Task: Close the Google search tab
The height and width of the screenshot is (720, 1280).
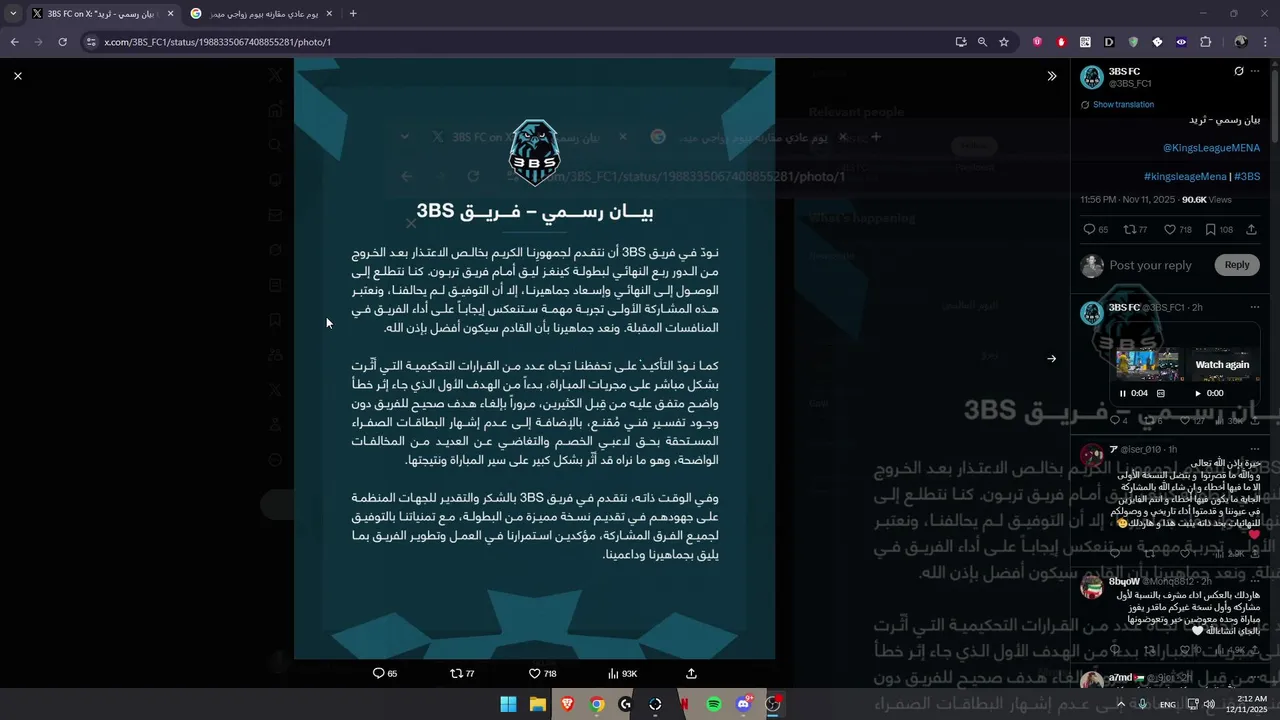Action: [328, 14]
